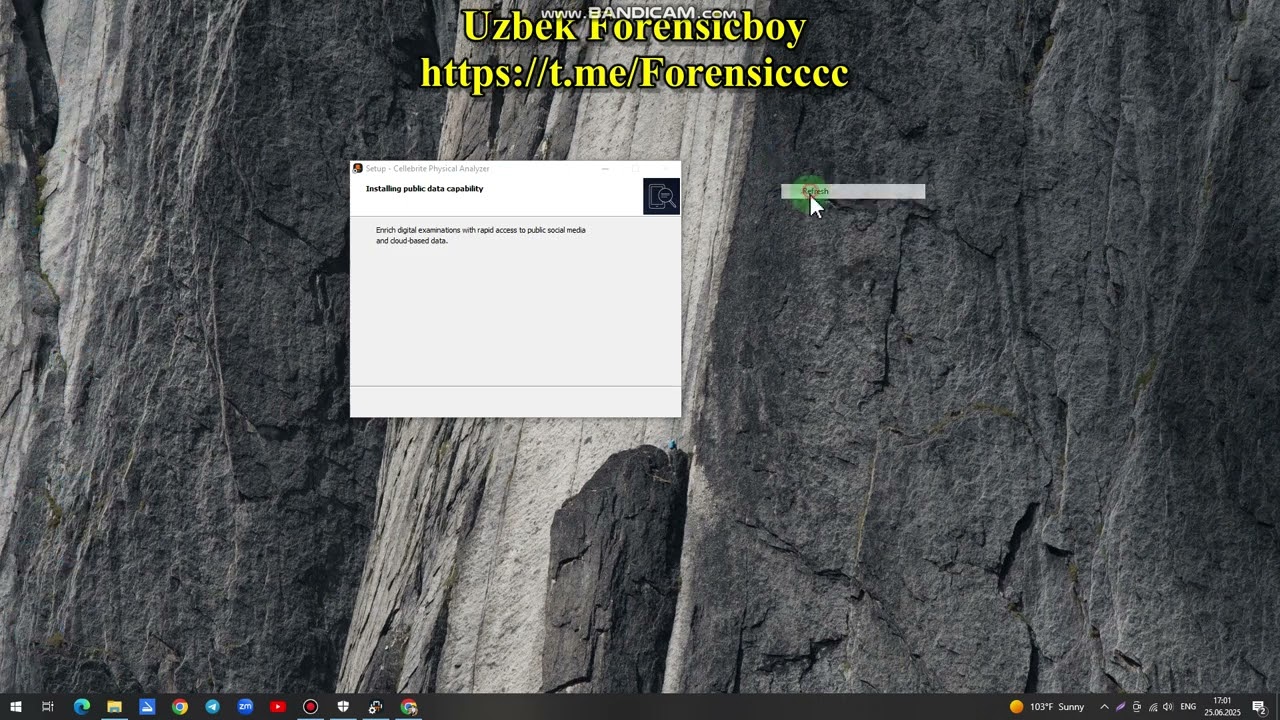The height and width of the screenshot is (720, 1280).
Task: Switch to the setup installer taskbar icon
Action: tap(376, 707)
